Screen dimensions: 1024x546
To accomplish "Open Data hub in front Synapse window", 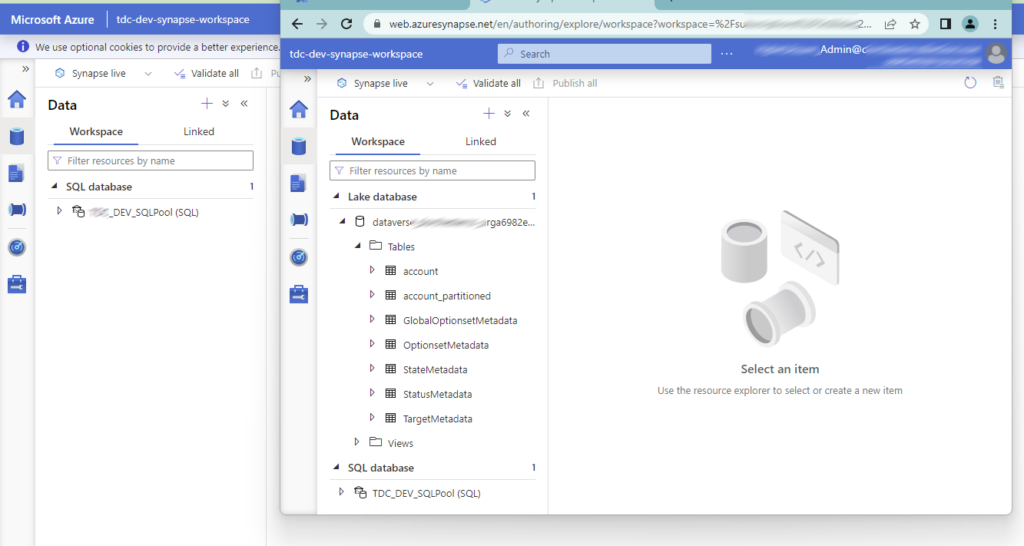I will (298, 146).
